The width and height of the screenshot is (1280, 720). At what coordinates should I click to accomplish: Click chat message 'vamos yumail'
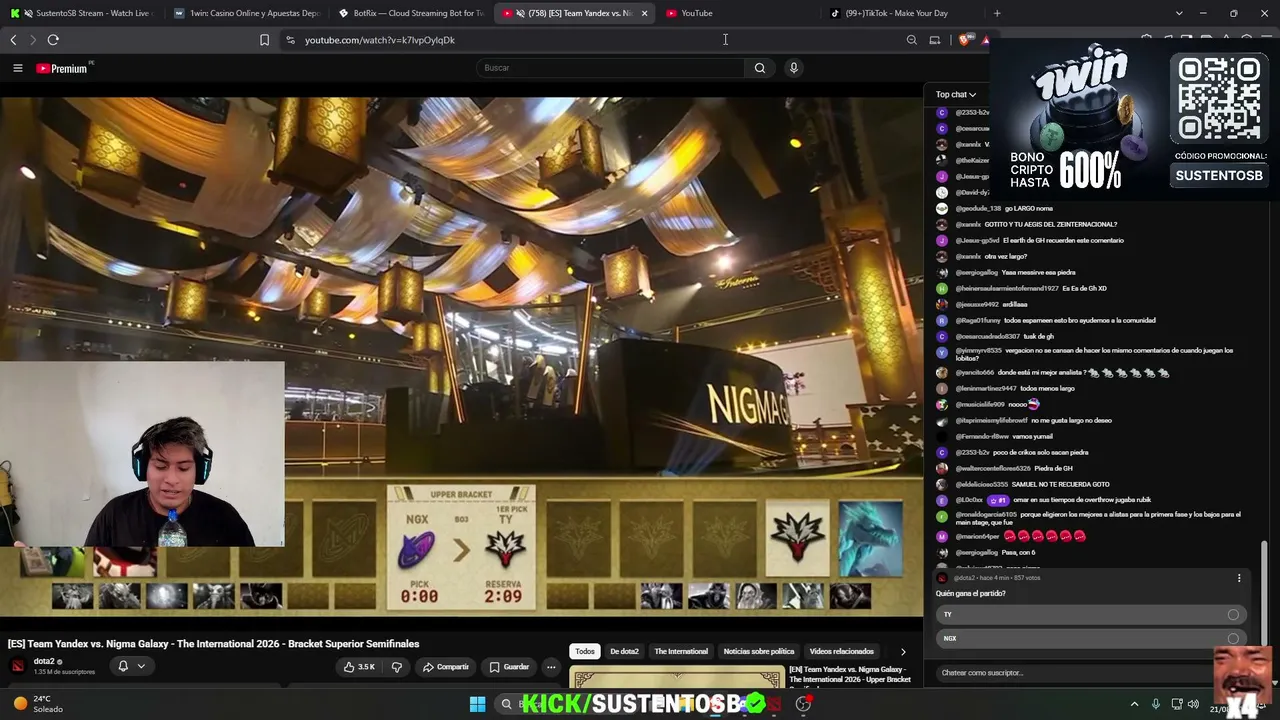click(x=1032, y=436)
